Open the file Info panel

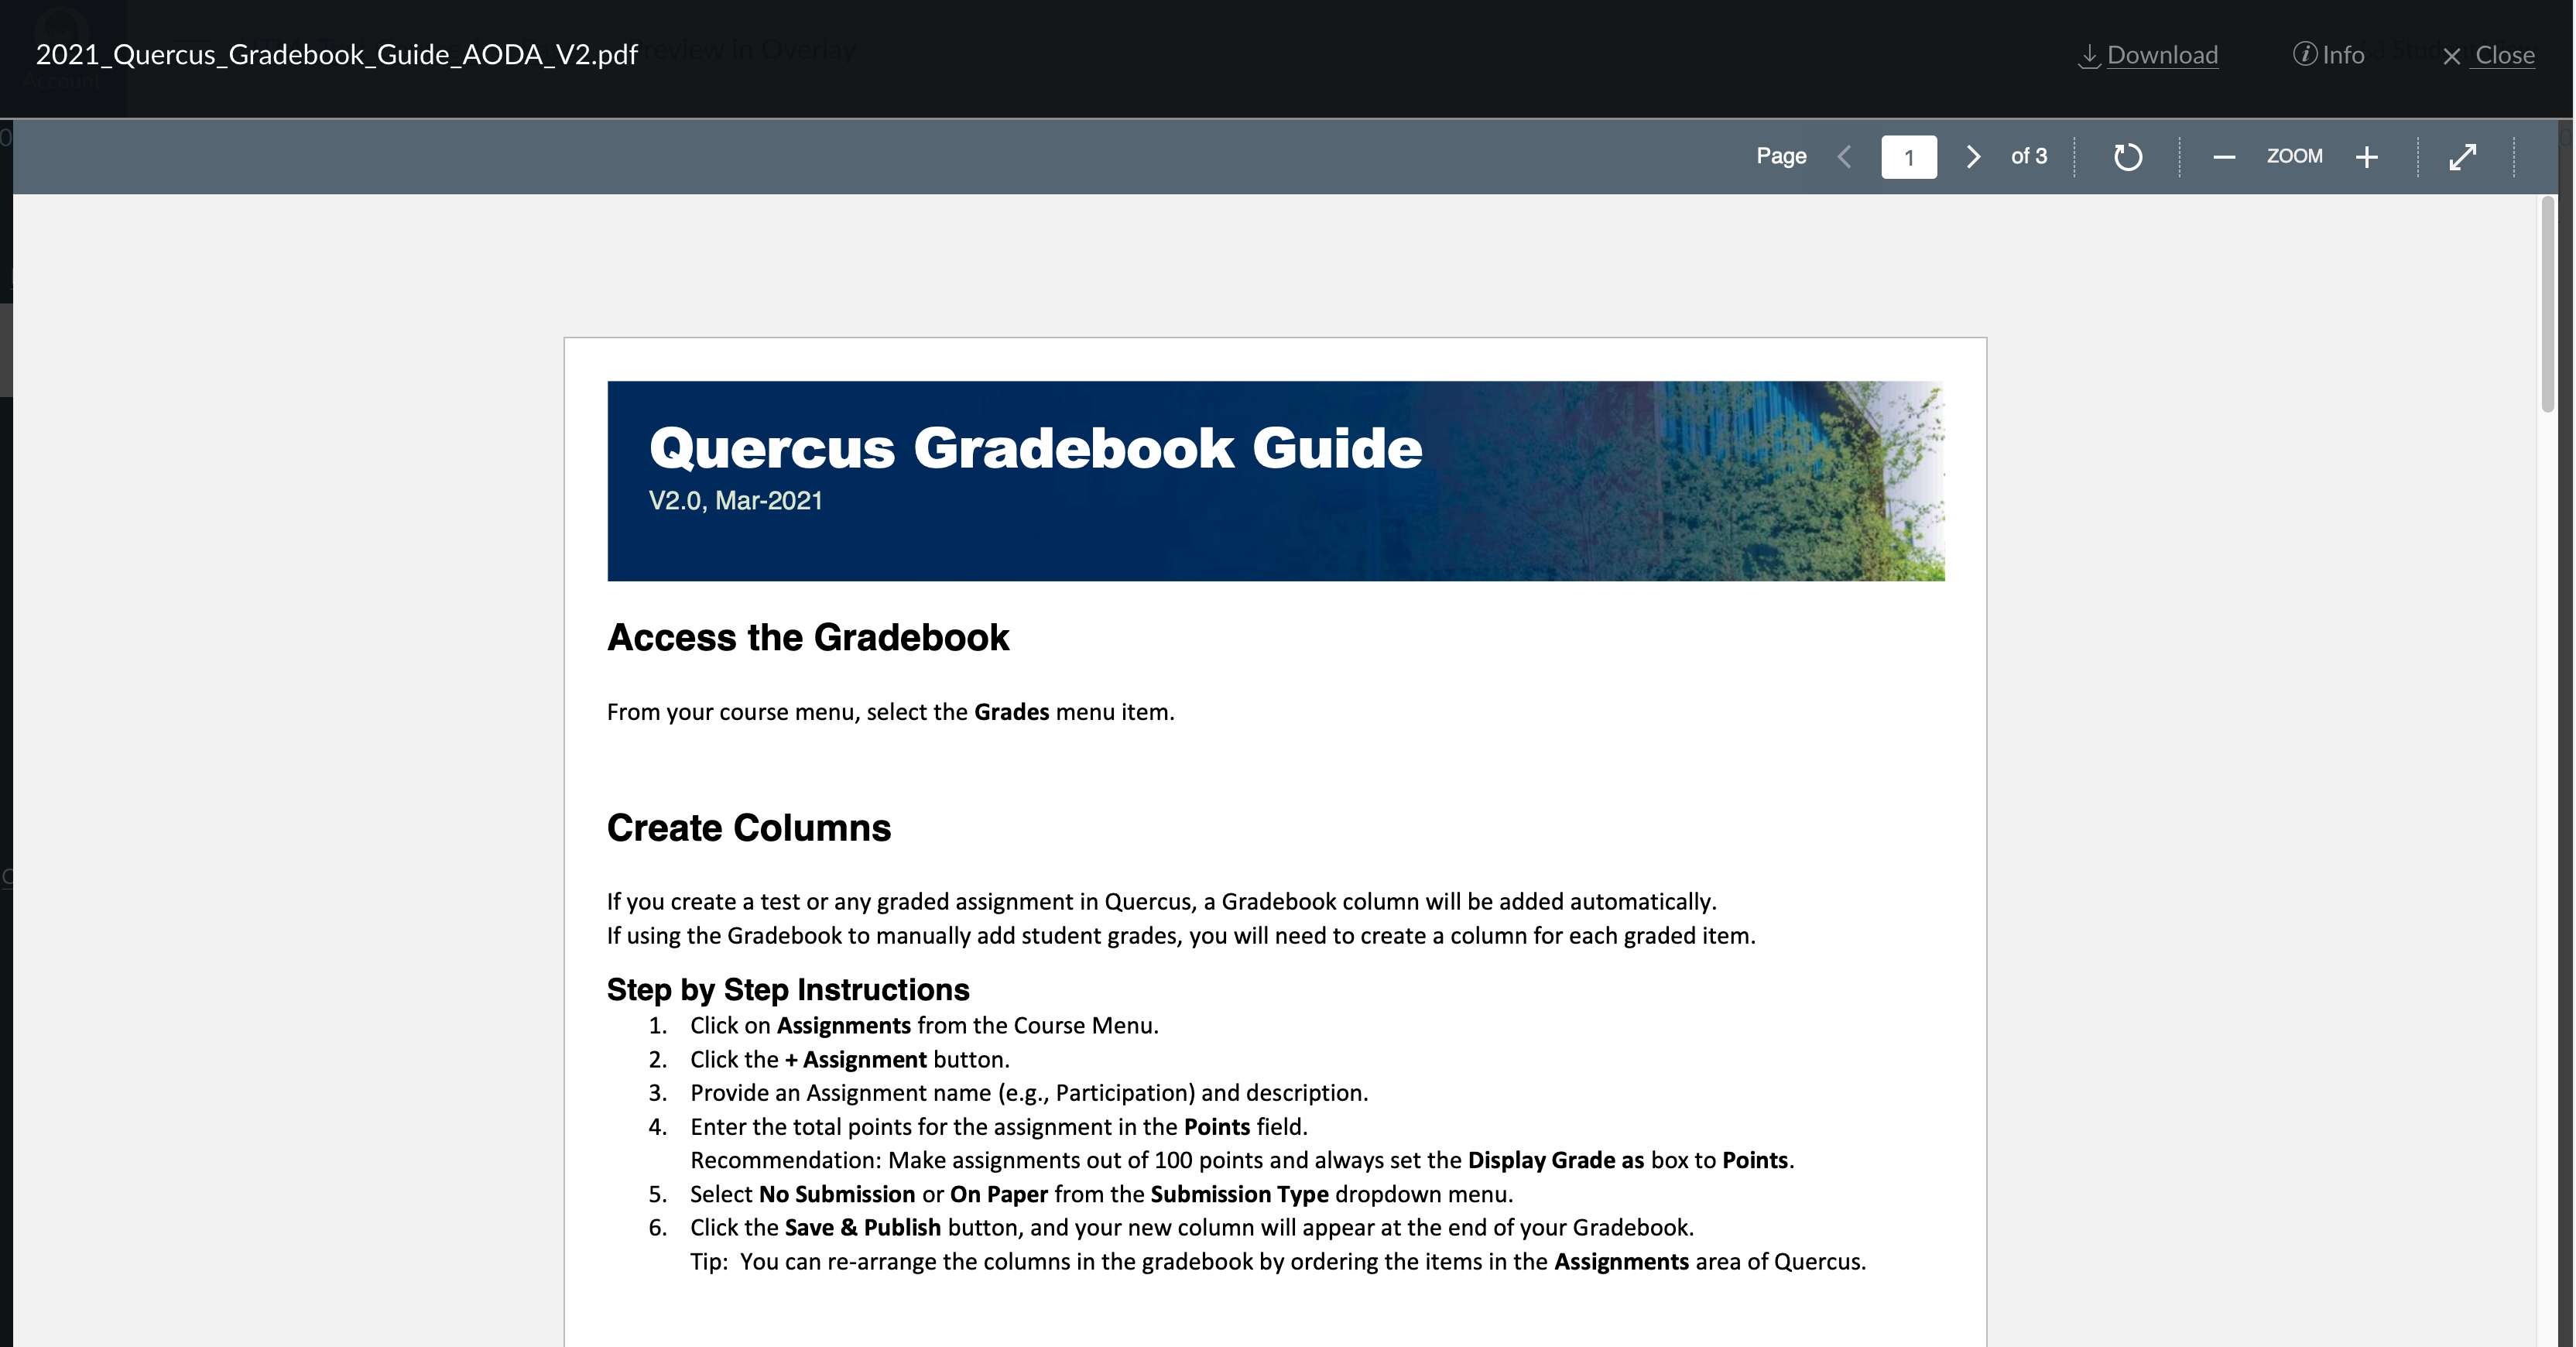coord(2328,55)
